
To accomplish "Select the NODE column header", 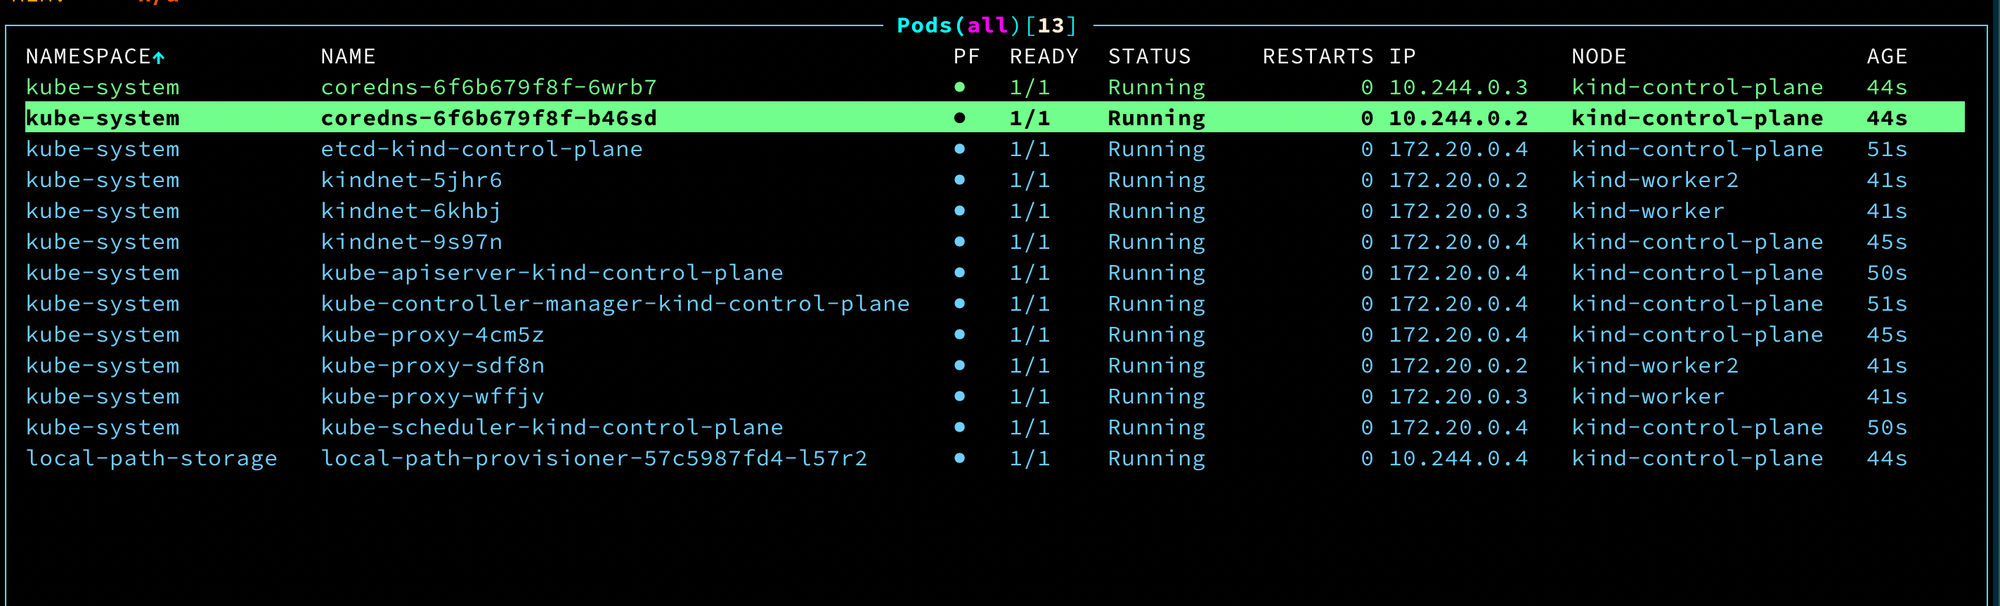I will pos(1599,57).
